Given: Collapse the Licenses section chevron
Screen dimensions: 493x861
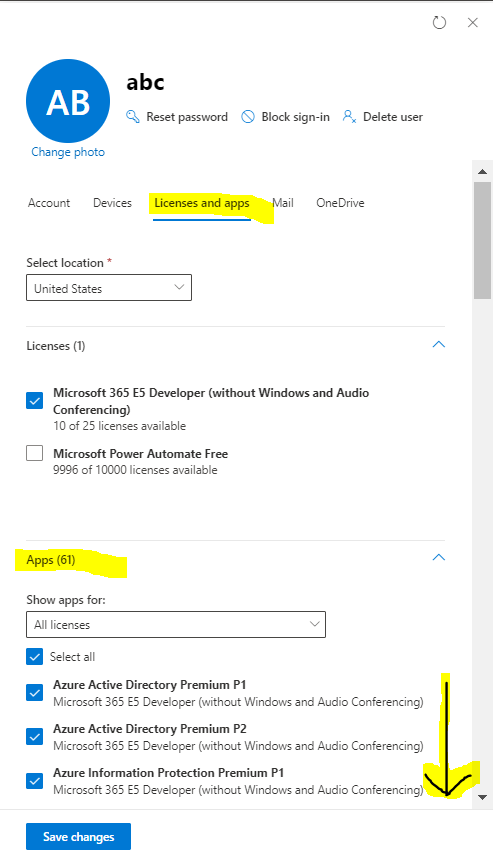Looking at the screenshot, I should pos(439,345).
